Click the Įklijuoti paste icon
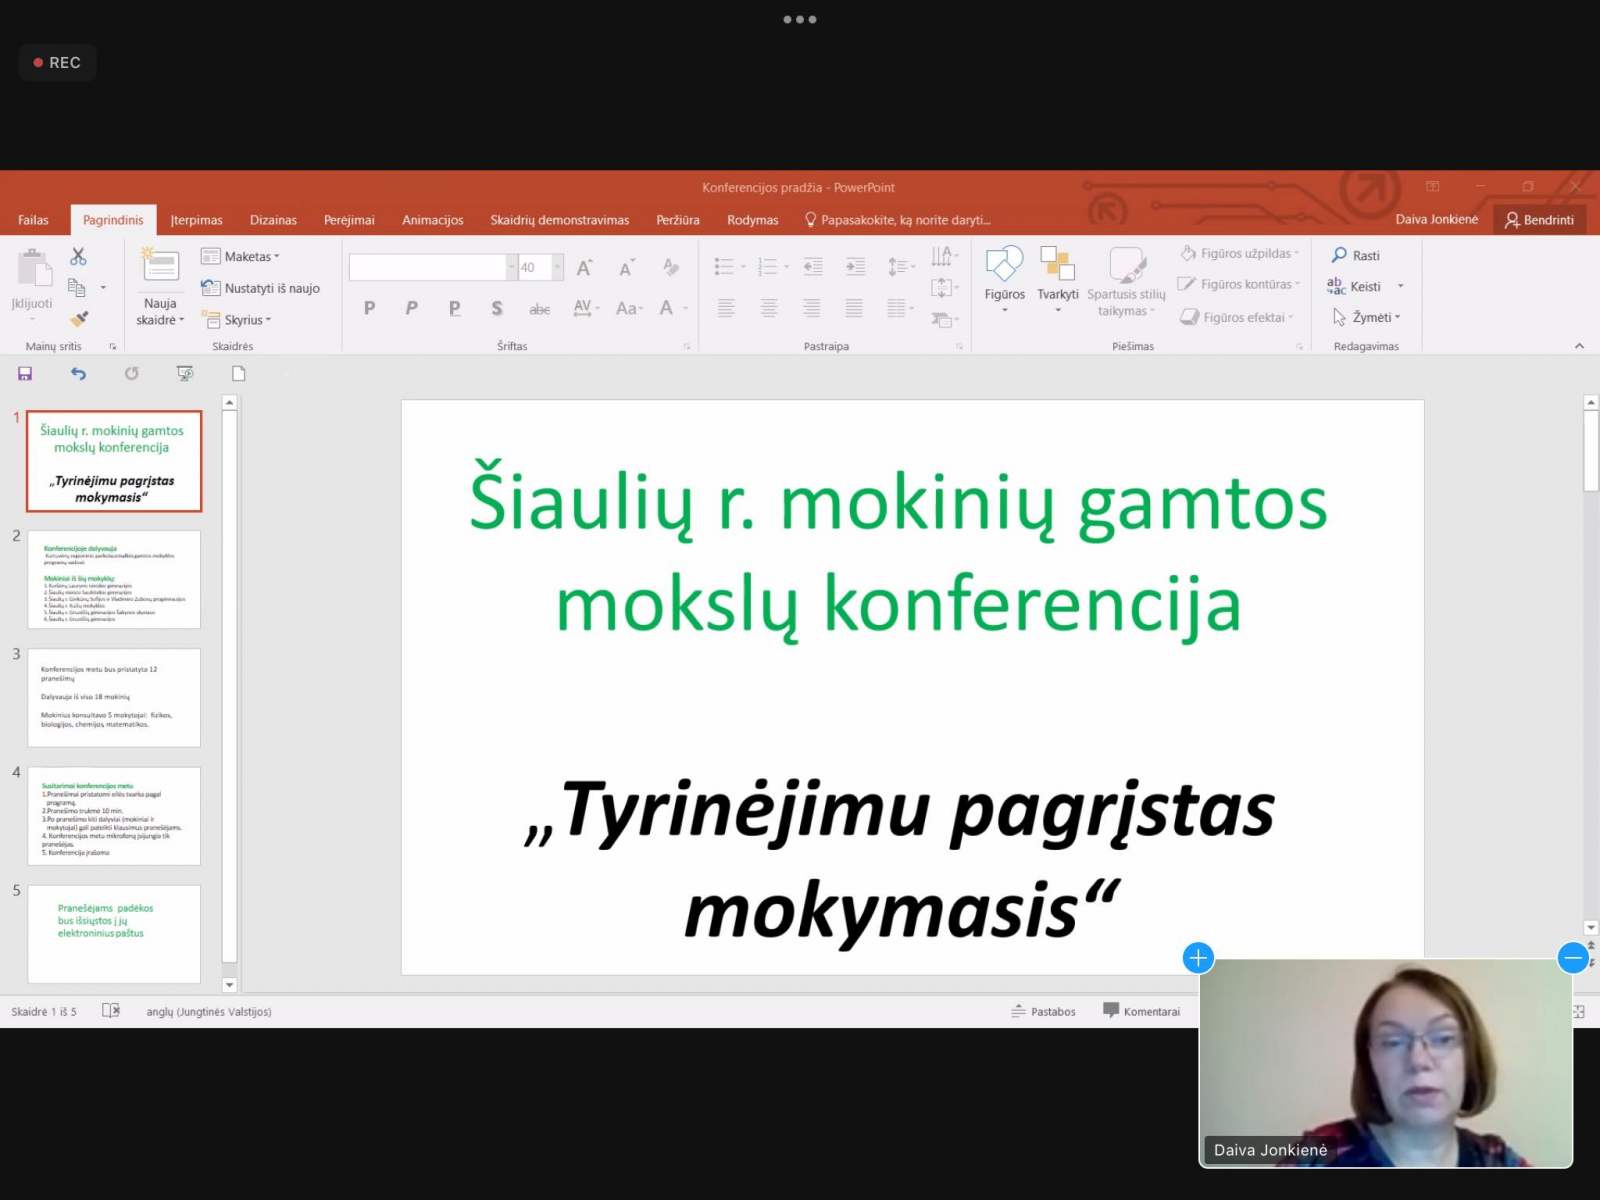Screen dimensions: 1600x1200 point(34,269)
